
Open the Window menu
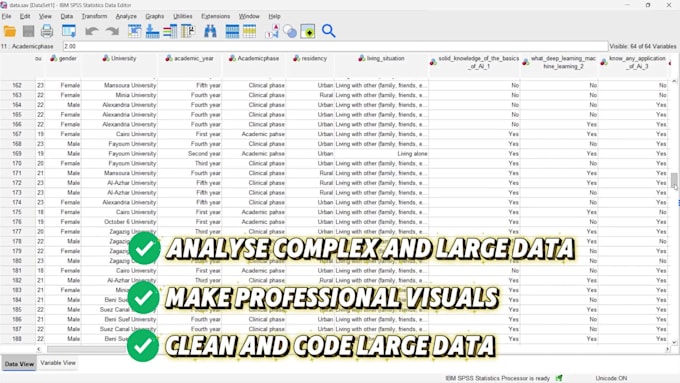tap(249, 16)
